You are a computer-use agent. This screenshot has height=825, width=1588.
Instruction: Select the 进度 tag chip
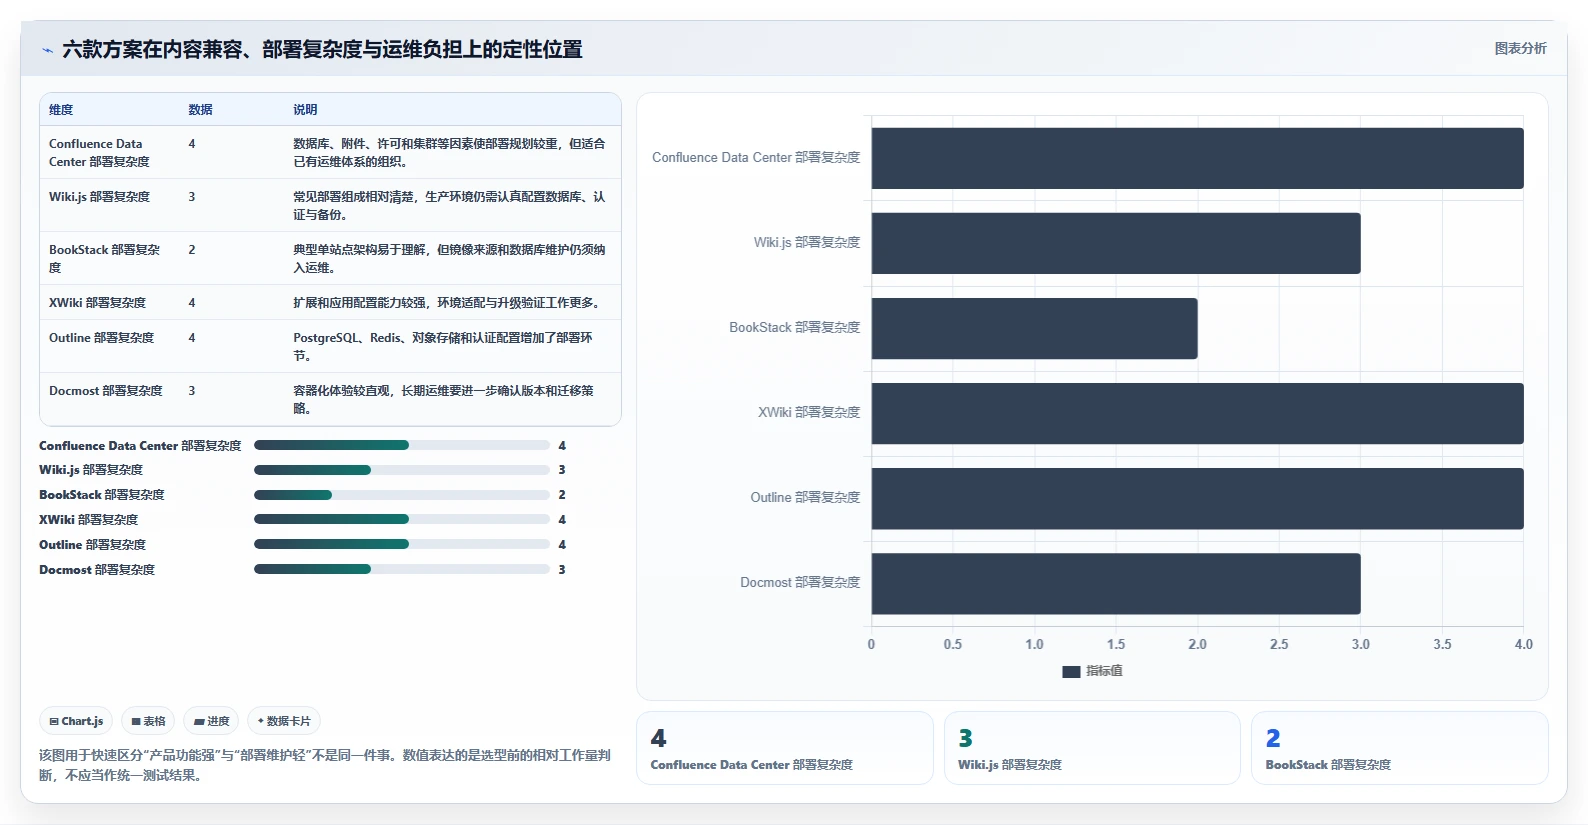[211, 721]
